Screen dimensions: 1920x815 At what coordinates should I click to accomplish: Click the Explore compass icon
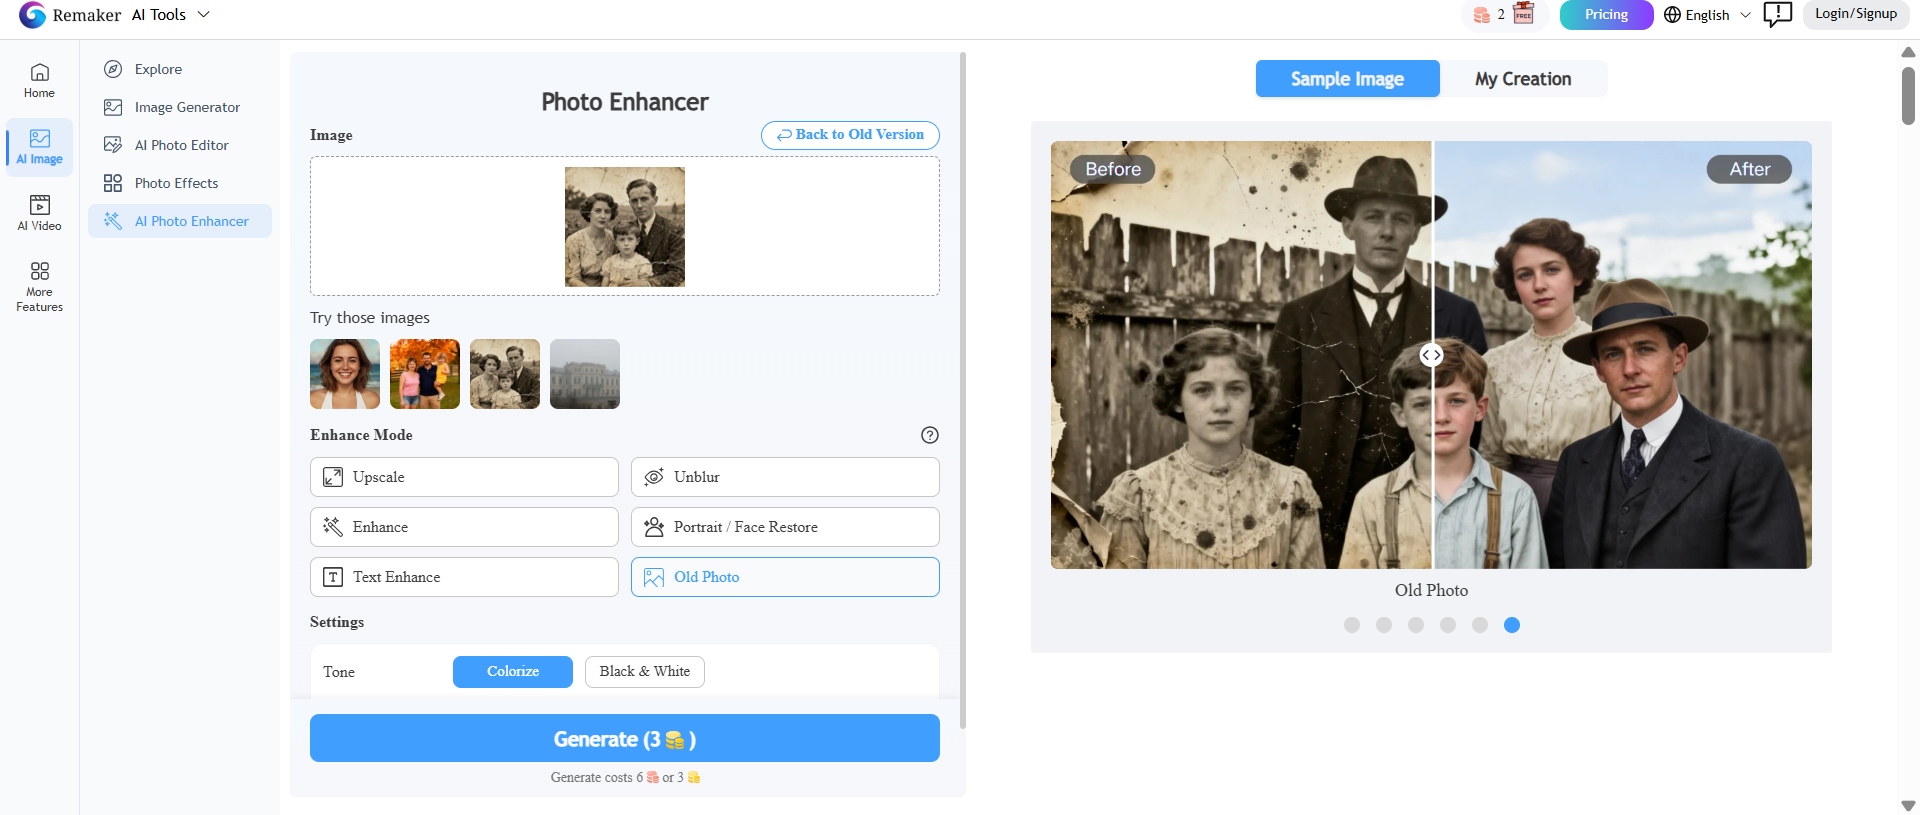[113, 69]
